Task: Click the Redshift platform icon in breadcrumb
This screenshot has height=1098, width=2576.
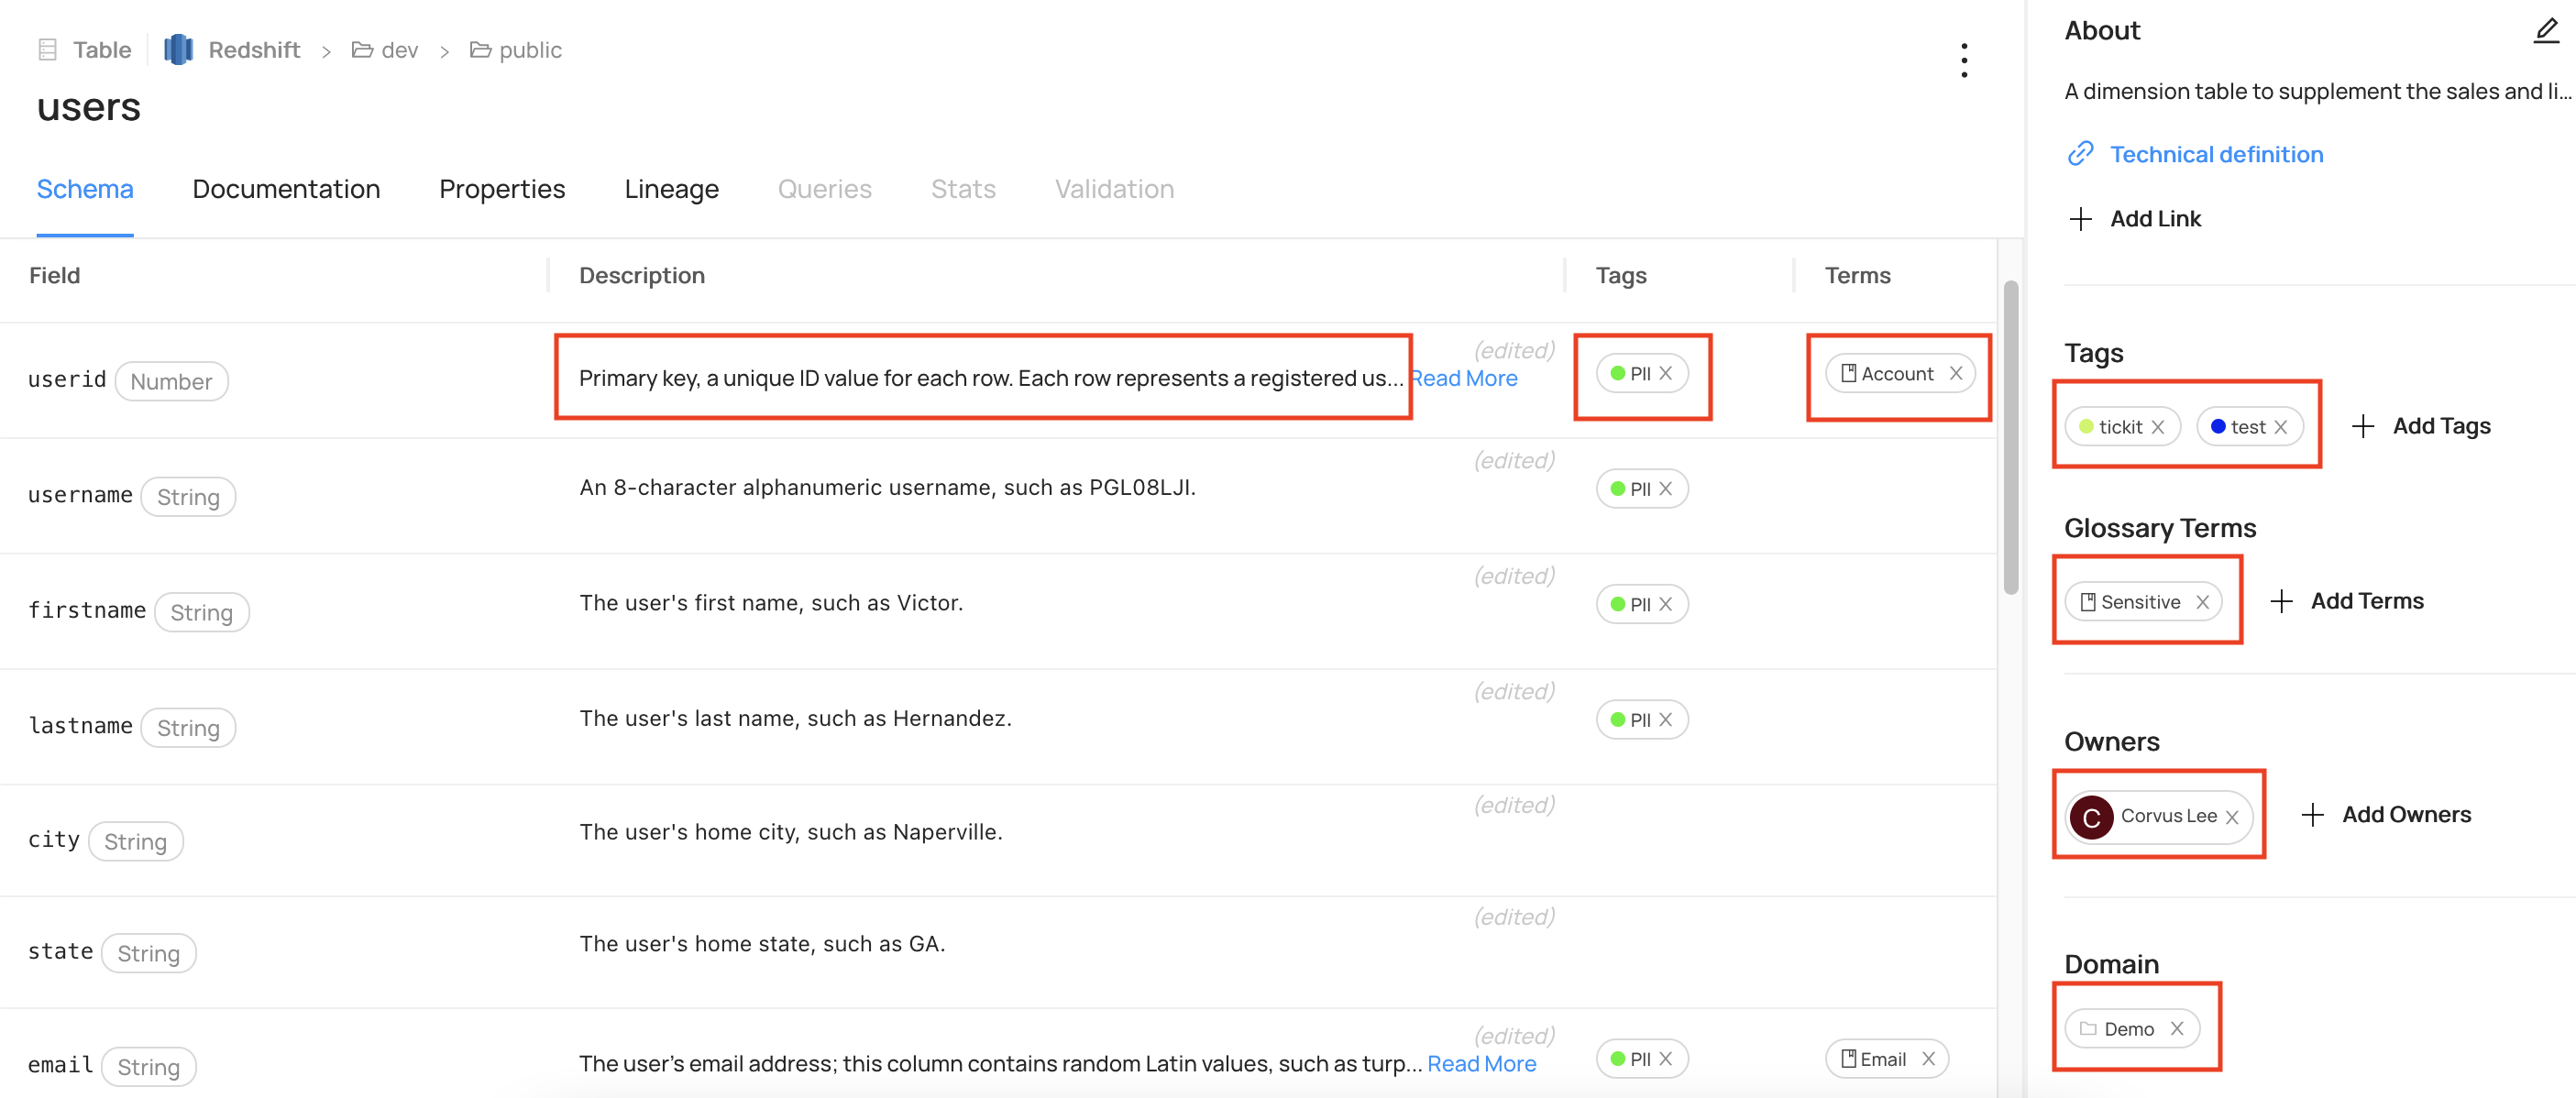Action: pyautogui.click(x=178, y=50)
